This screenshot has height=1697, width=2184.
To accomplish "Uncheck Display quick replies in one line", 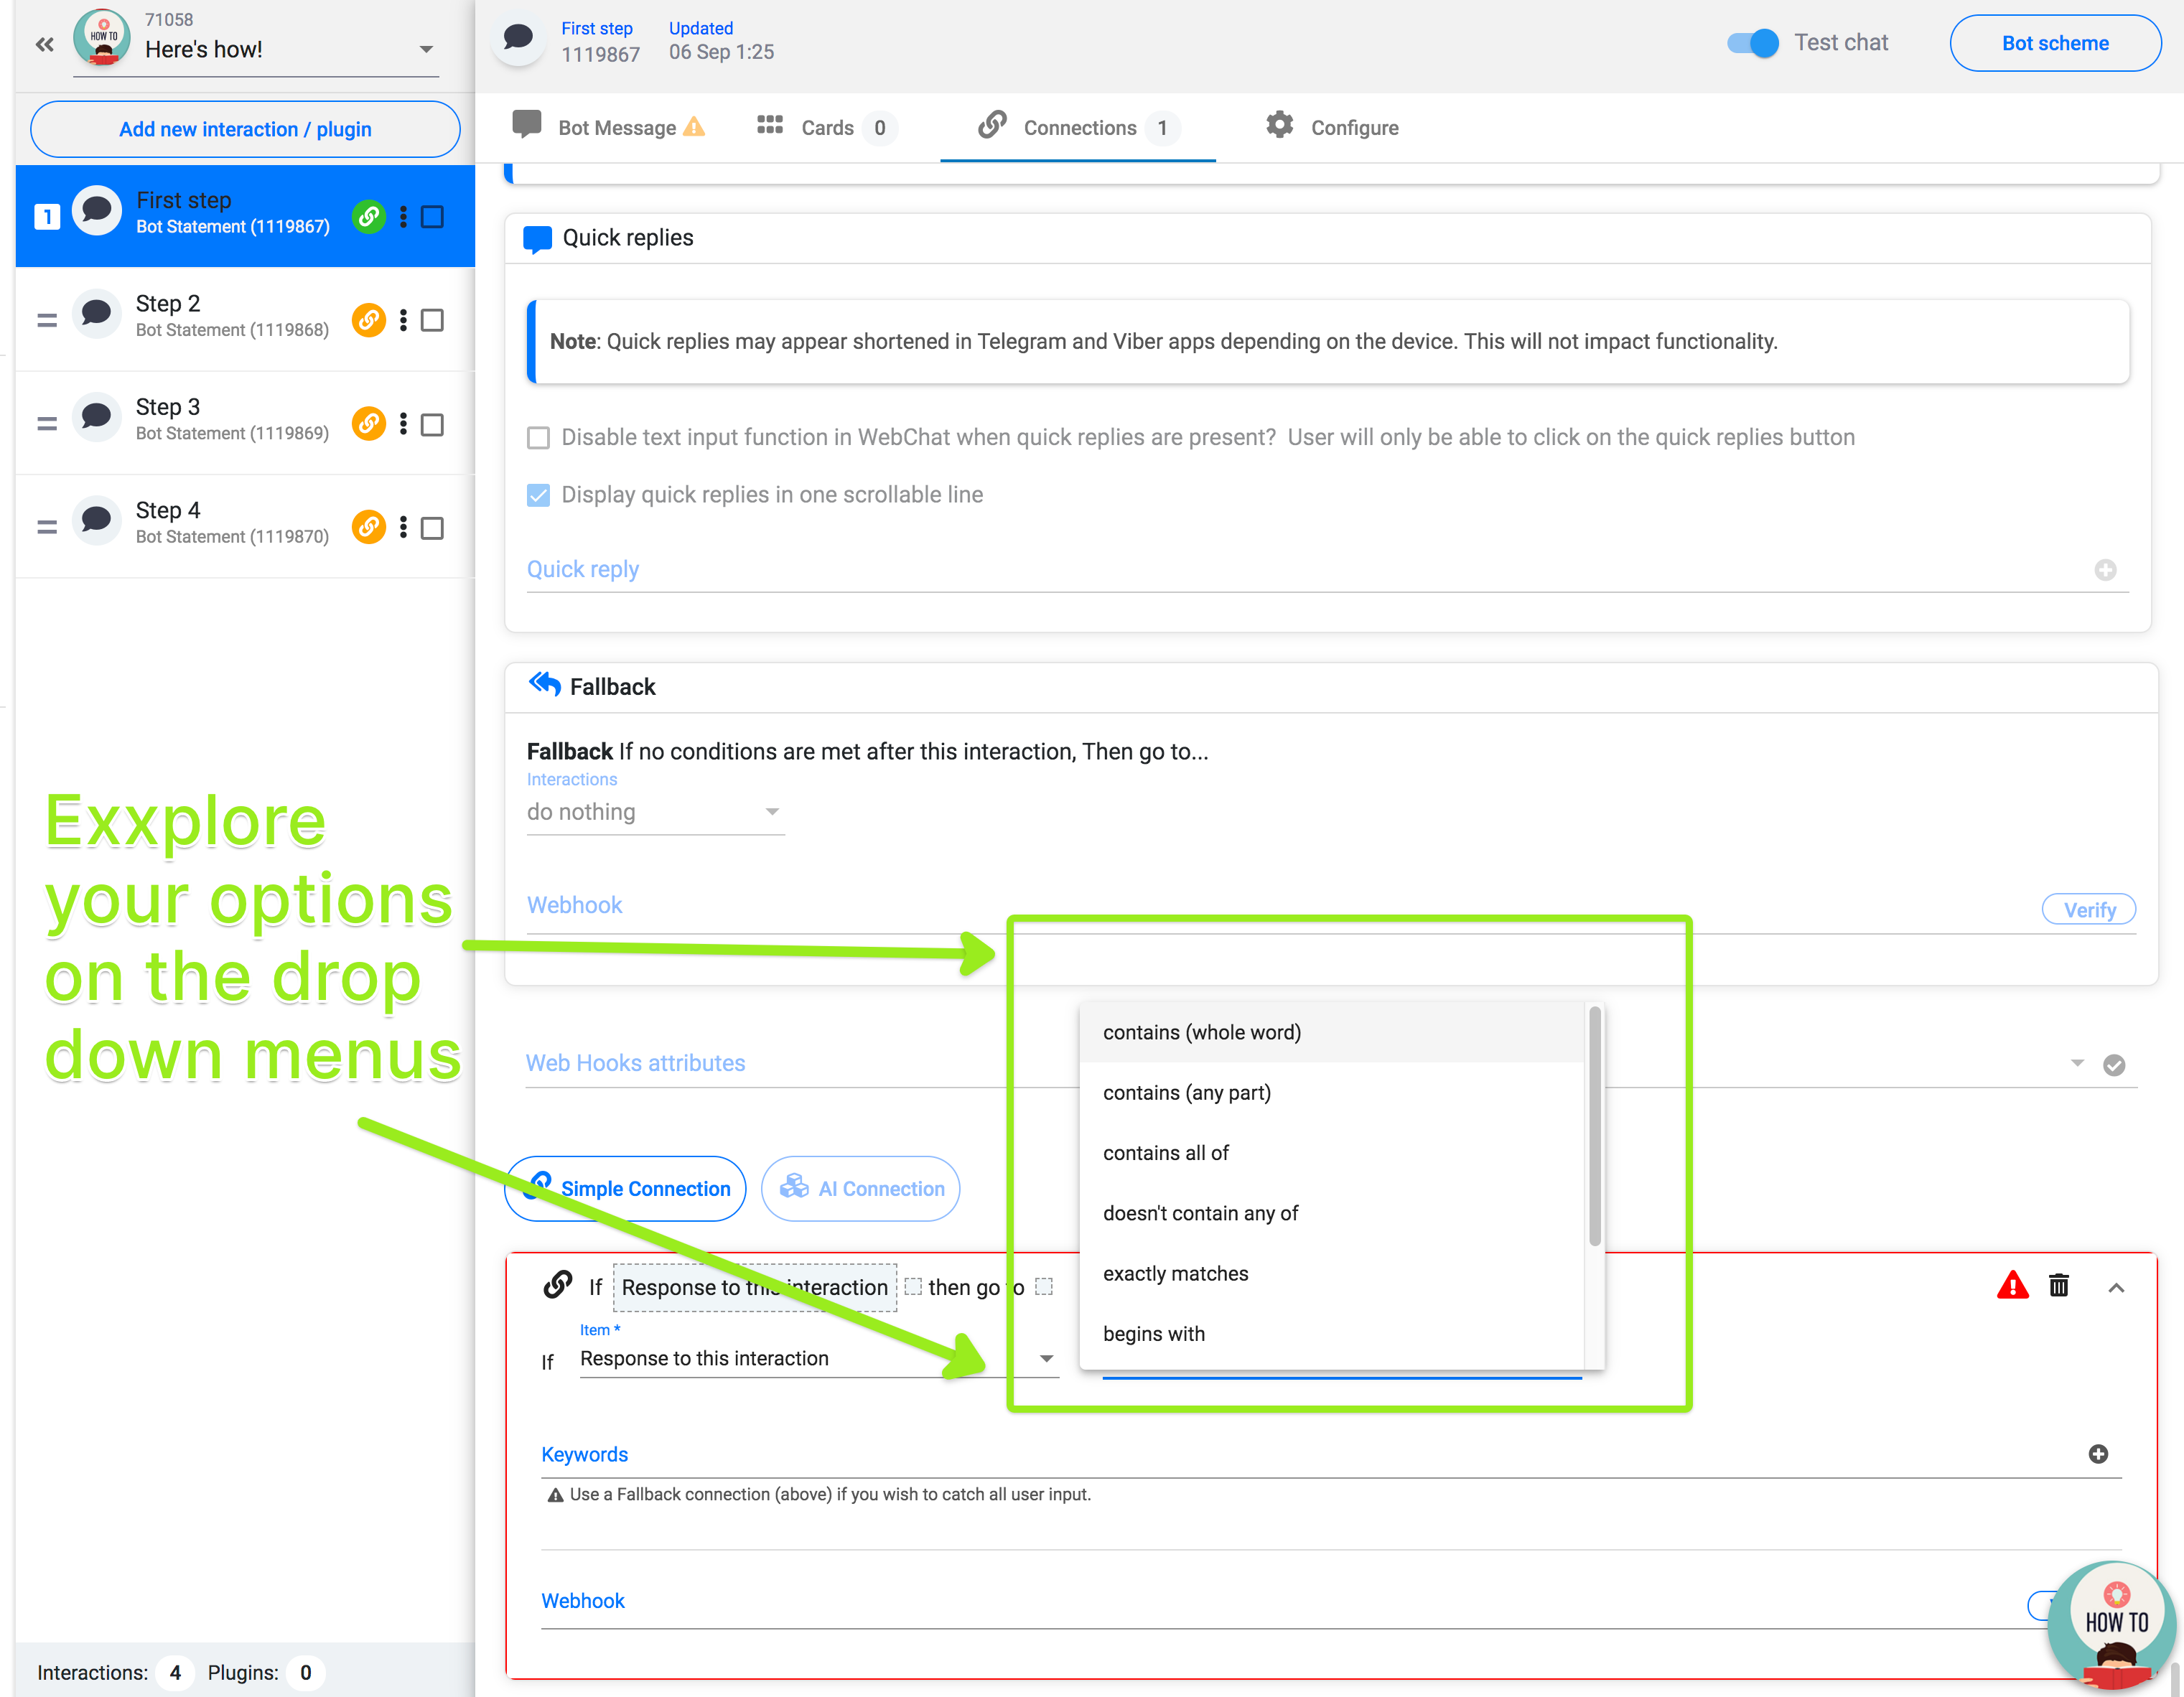I will [538, 495].
